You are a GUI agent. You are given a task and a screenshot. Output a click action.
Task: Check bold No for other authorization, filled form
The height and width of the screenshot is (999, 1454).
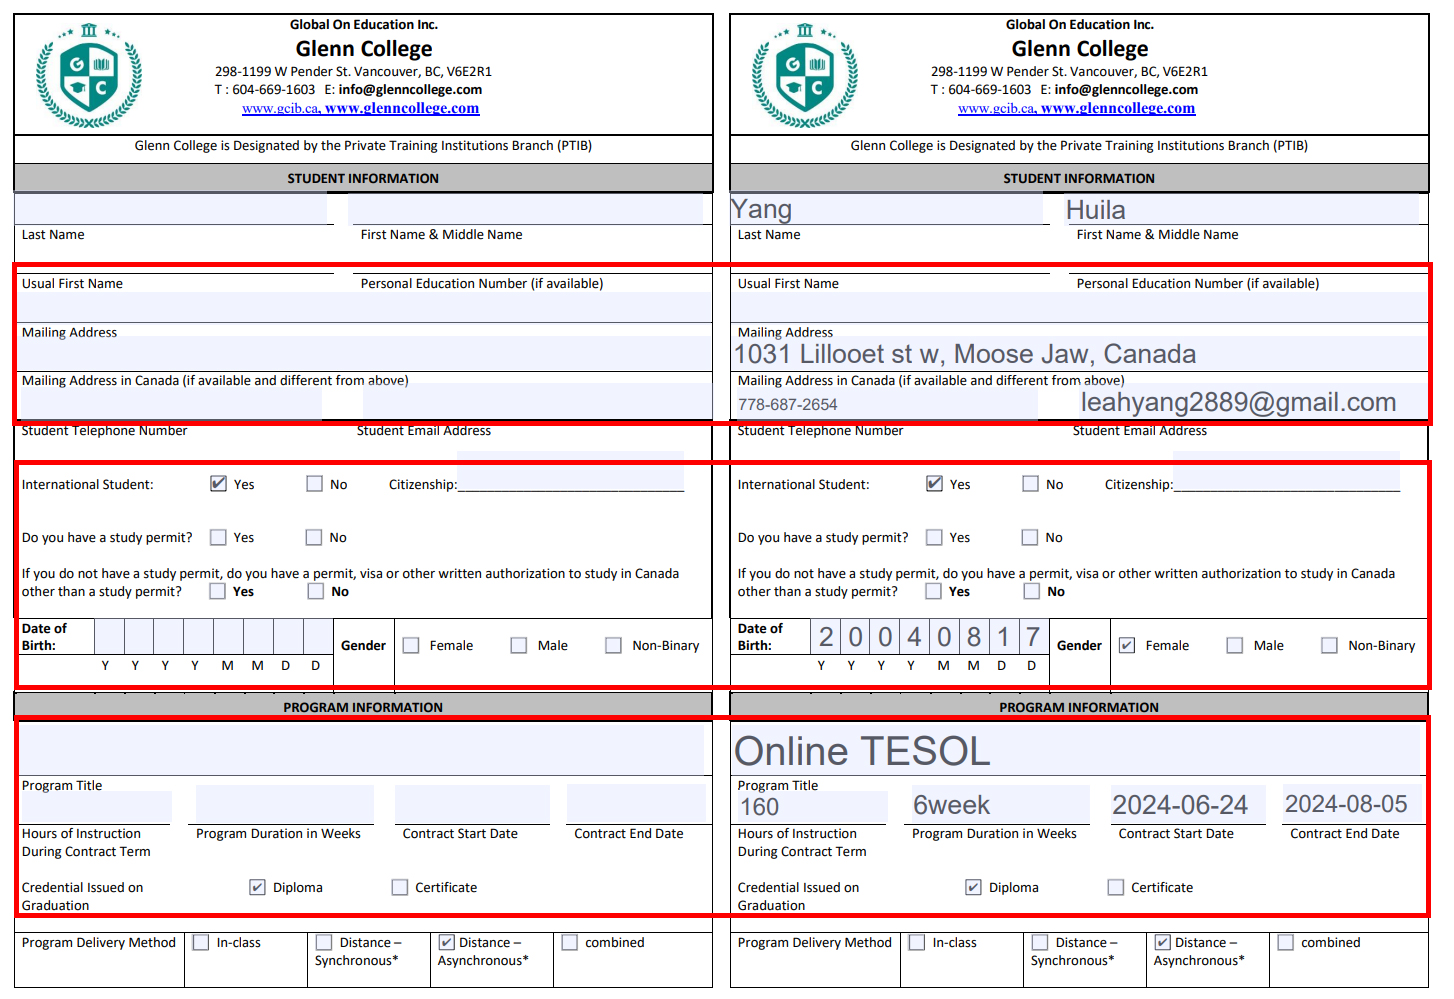[1032, 591]
